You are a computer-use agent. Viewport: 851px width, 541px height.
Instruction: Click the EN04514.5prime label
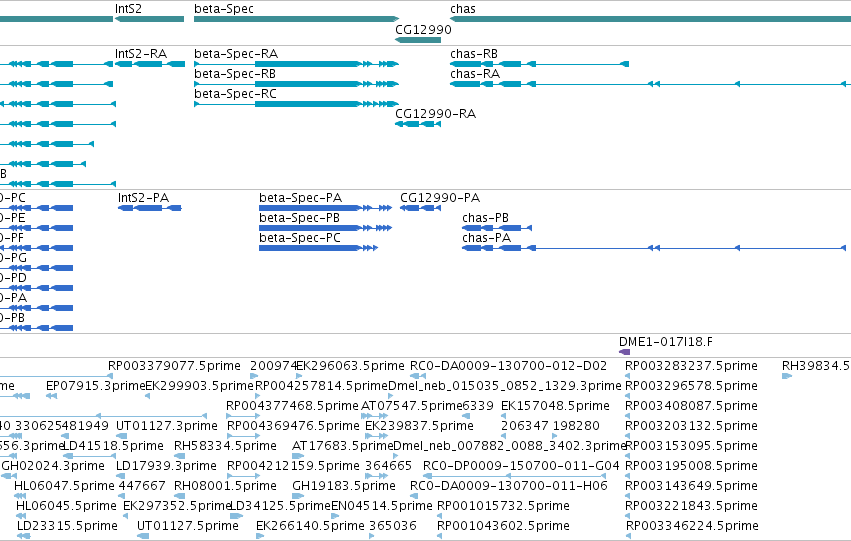click(382, 507)
